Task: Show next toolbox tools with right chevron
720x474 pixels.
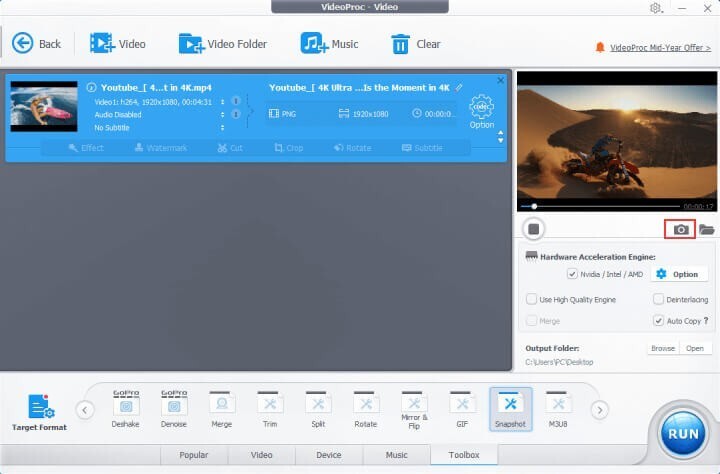Action: click(x=599, y=410)
